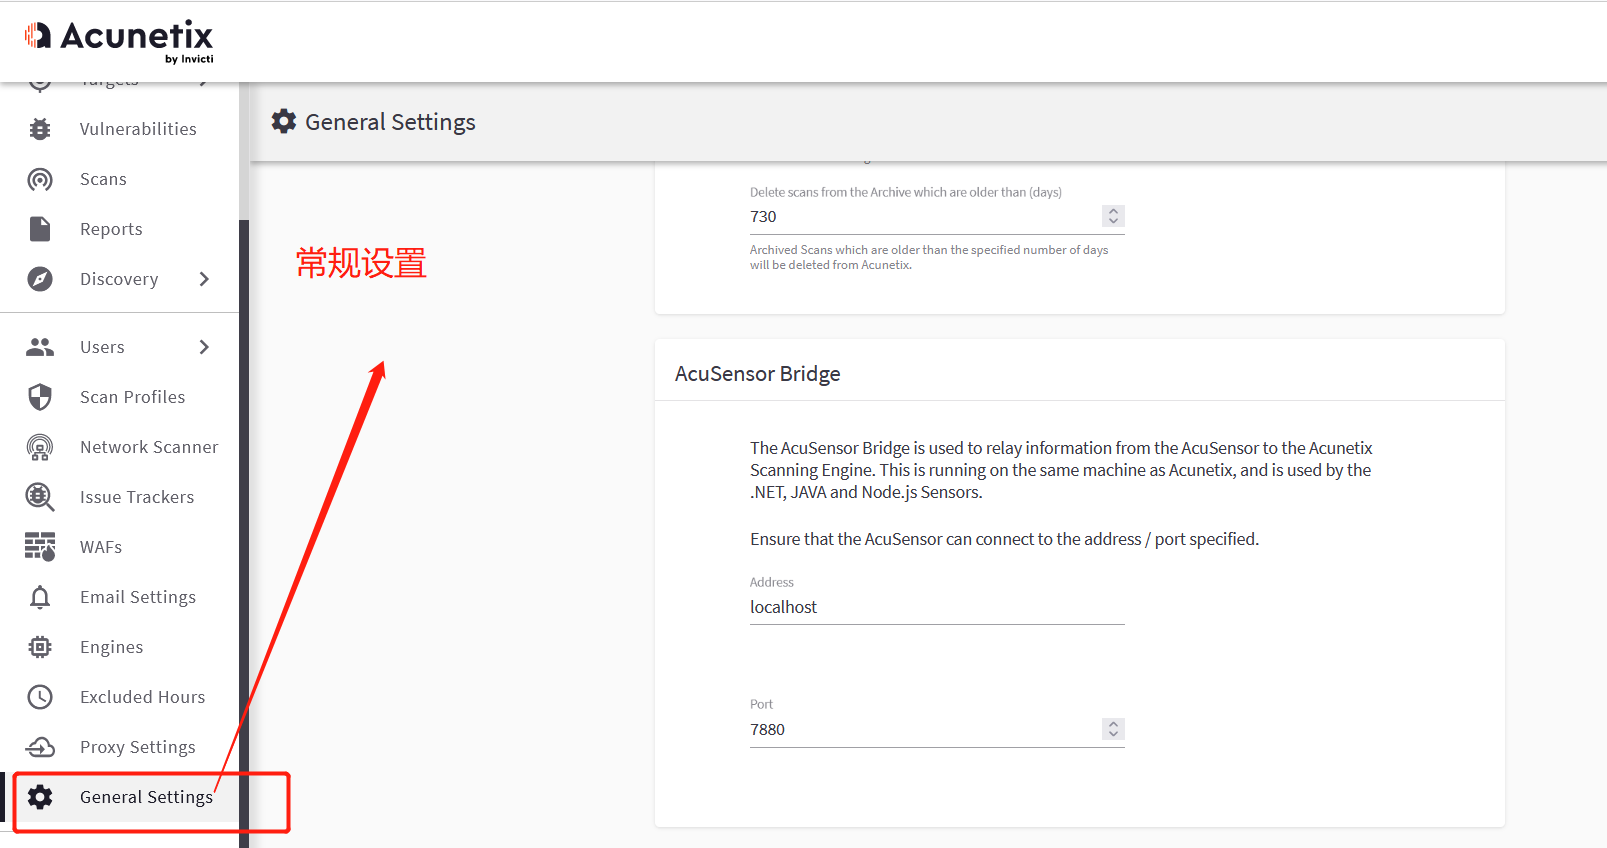Click the 'Delete scans from the Archive' label

pyautogui.click(x=906, y=192)
